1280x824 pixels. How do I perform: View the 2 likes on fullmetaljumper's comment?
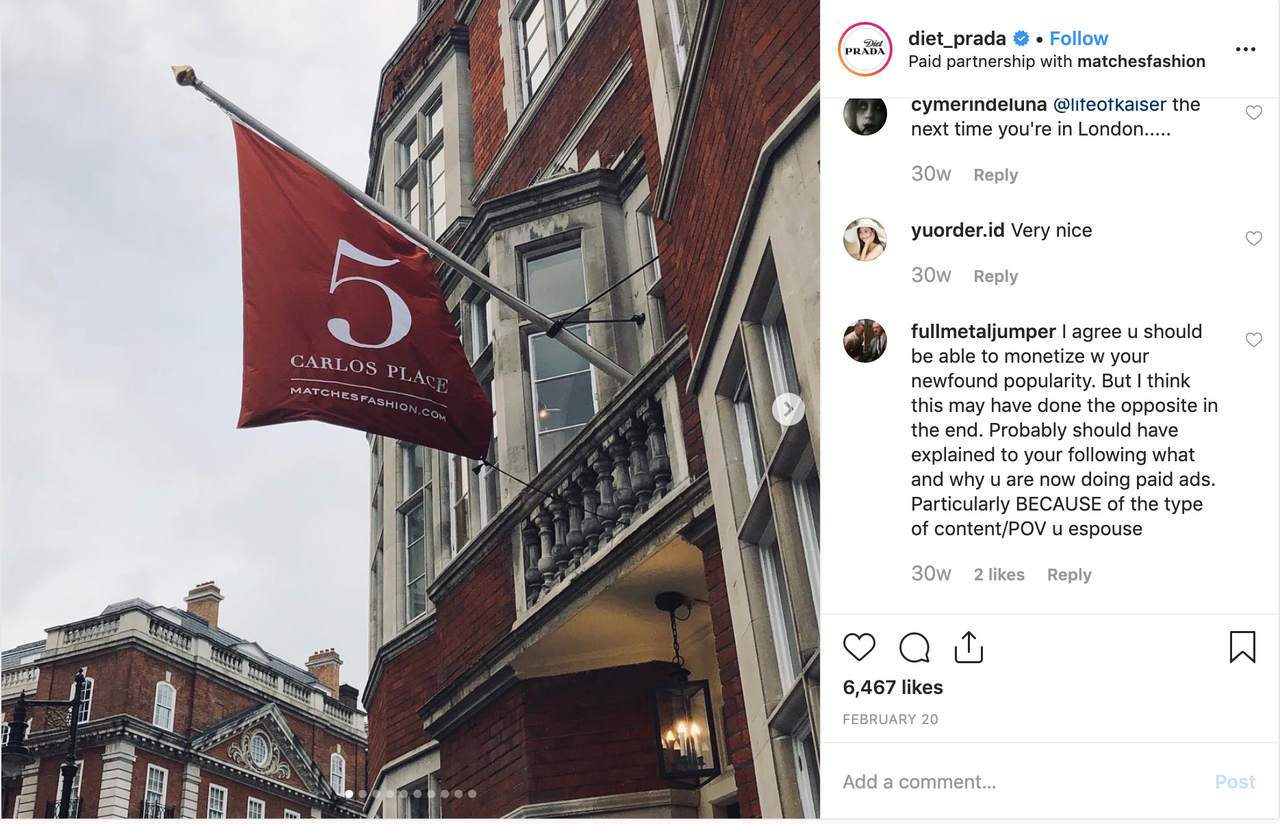999,575
